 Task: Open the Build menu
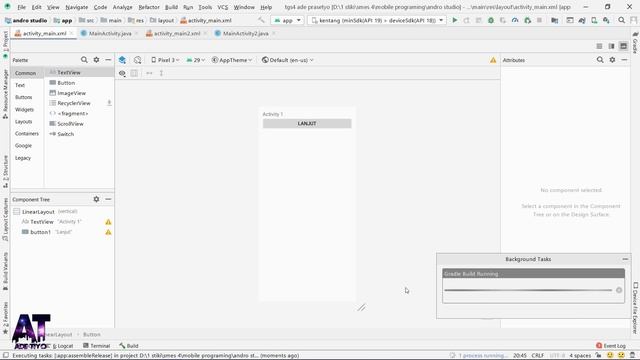[x=171, y=7]
